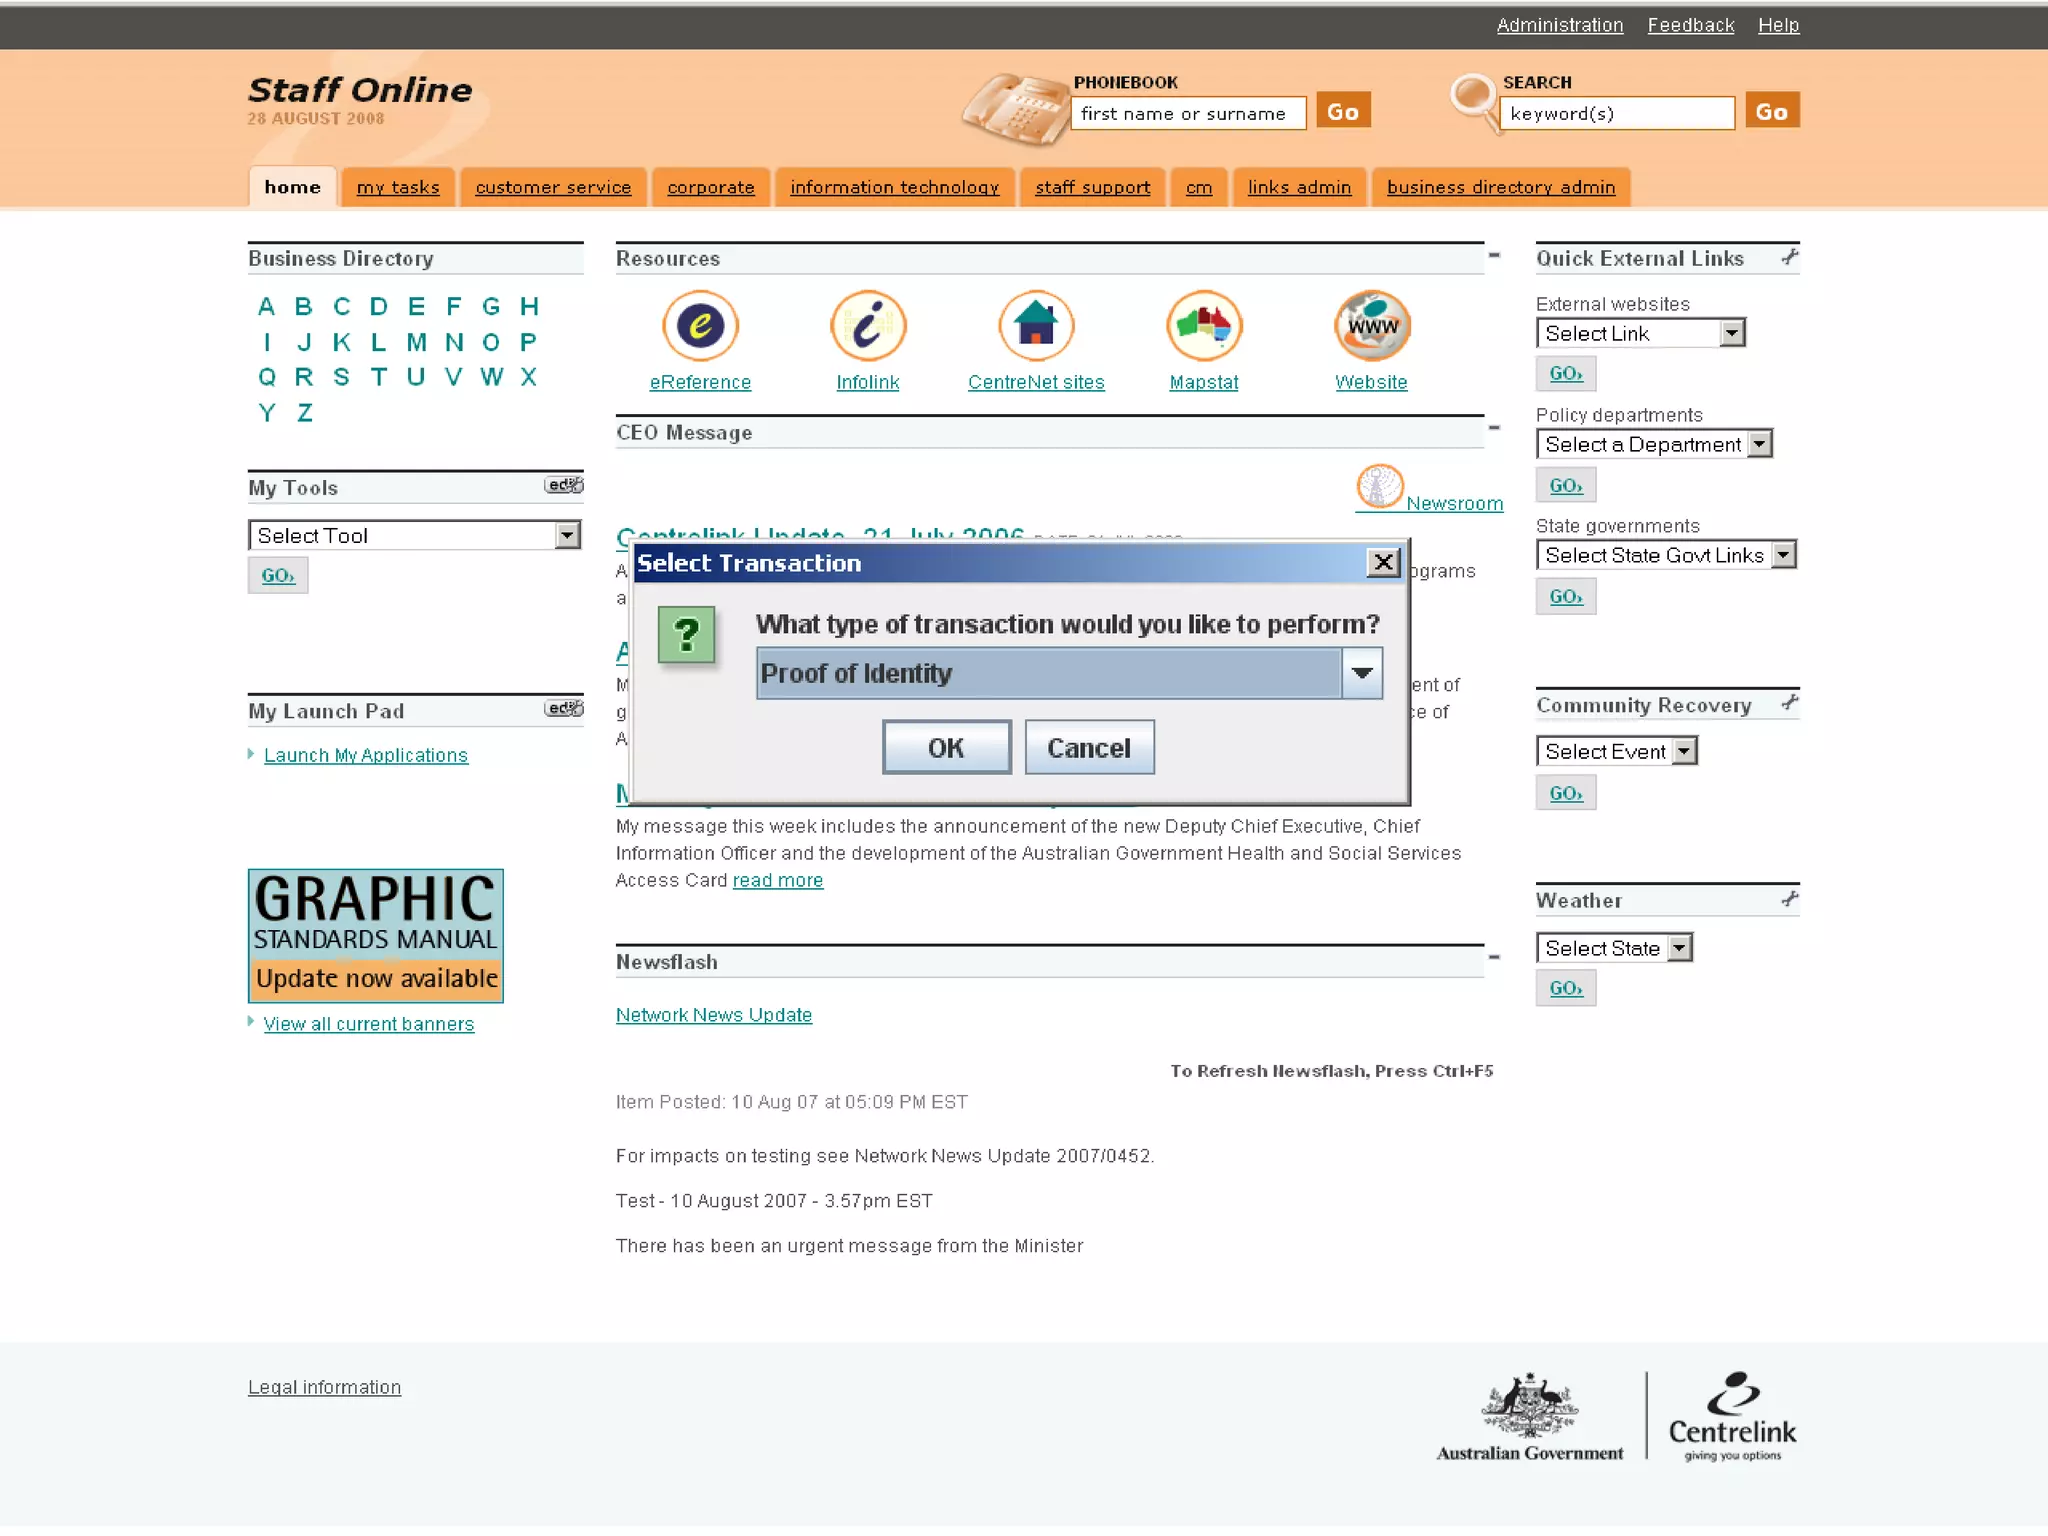2048x1536 pixels.
Task: Click the read more link
Action: tap(778, 880)
